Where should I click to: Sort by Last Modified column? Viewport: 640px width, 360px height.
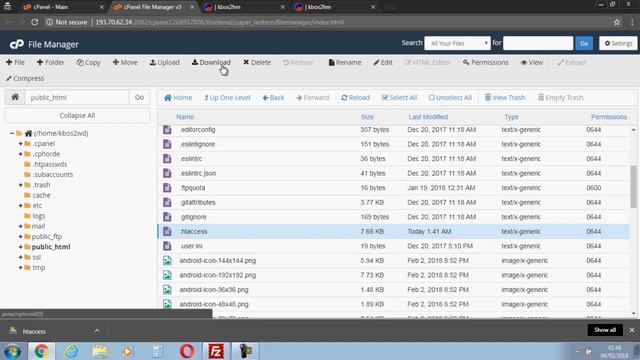click(x=428, y=117)
